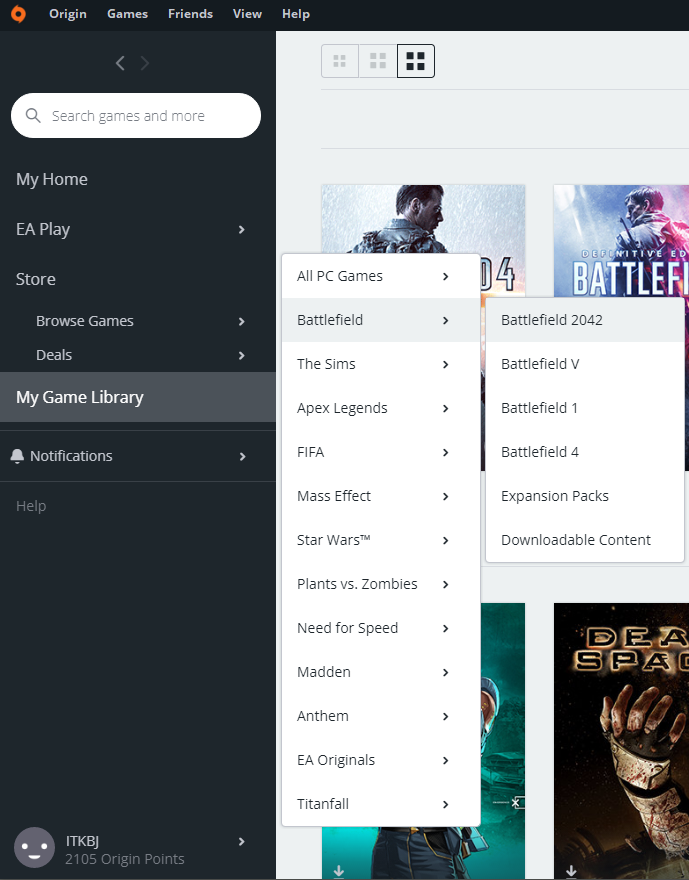Switch to medium tile view
The width and height of the screenshot is (689, 880).
click(378, 61)
